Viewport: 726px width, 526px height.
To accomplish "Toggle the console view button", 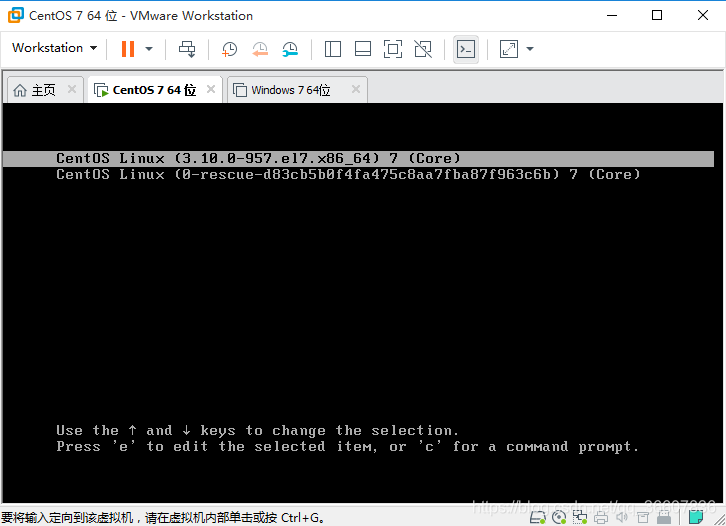I will coord(466,49).
